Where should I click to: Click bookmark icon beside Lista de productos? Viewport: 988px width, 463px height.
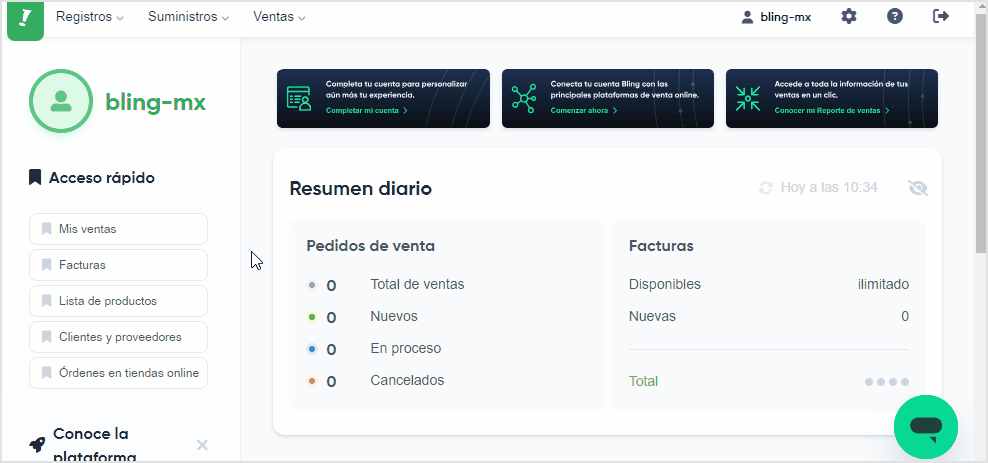[46, 300]
